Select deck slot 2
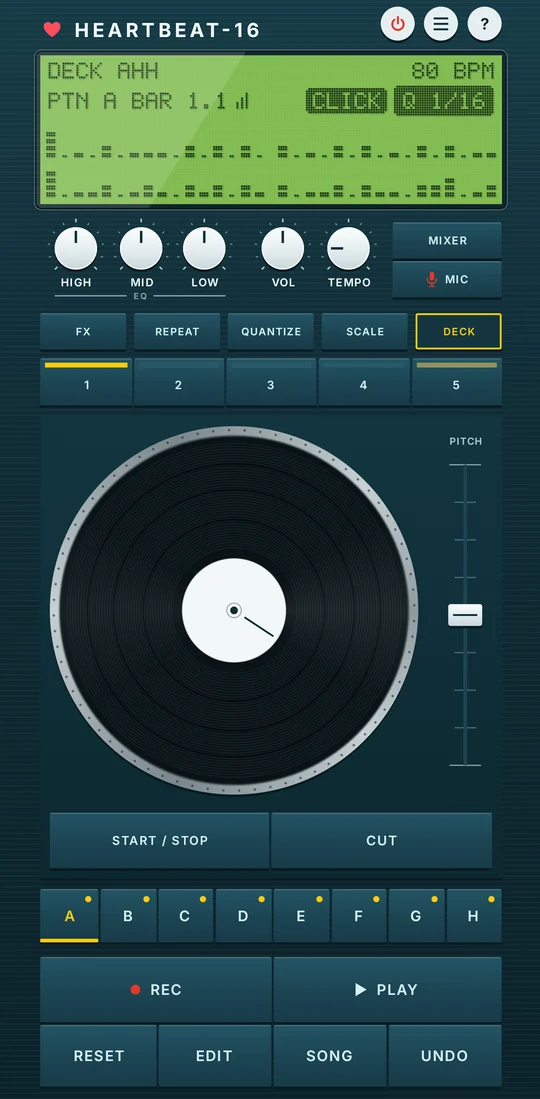 [x=178, y=383]
